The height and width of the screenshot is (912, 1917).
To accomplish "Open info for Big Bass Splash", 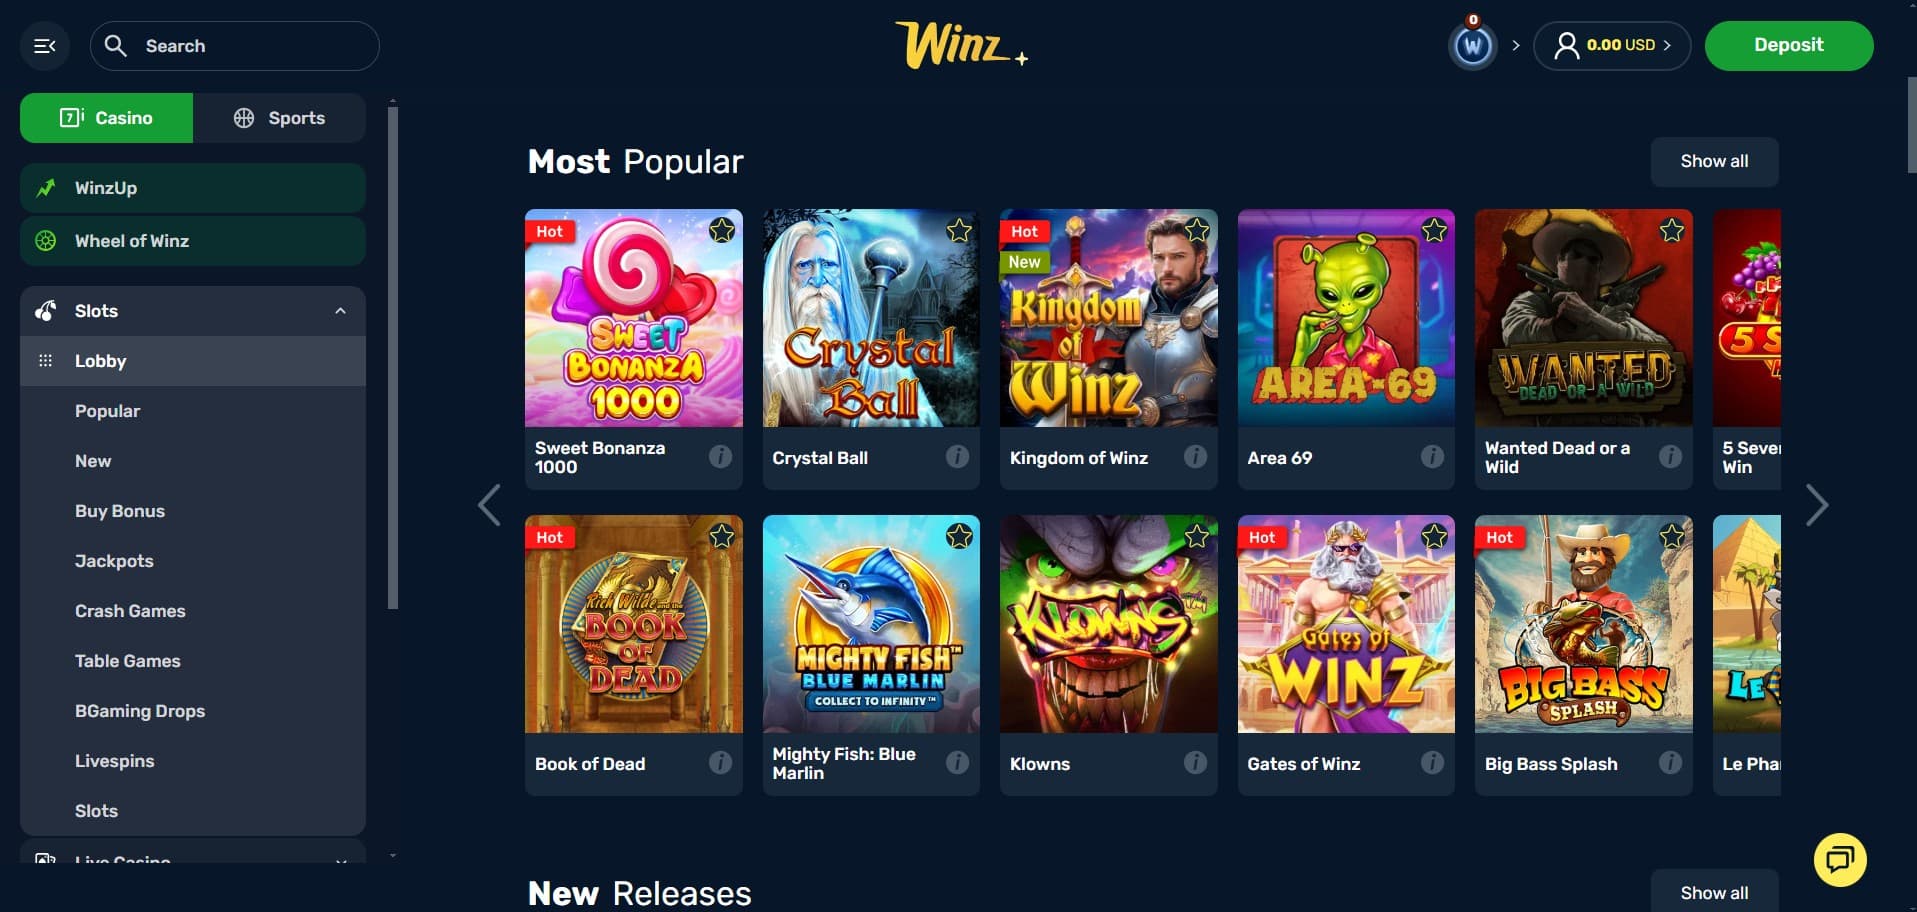I will pyautogui.click(x=1670, y=763).
